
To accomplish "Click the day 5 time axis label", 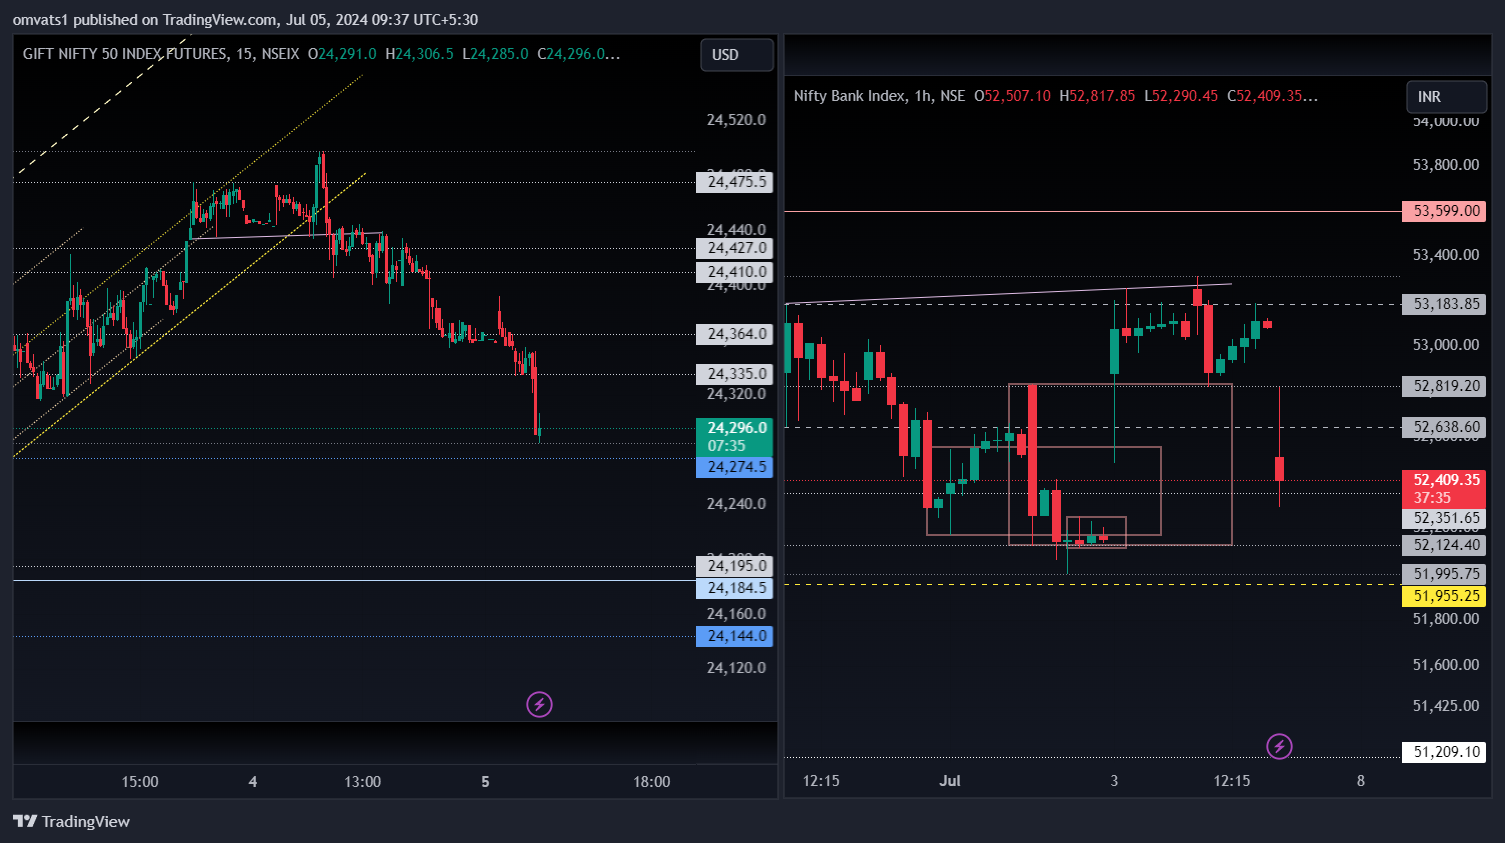I will (x=485, y=782).
